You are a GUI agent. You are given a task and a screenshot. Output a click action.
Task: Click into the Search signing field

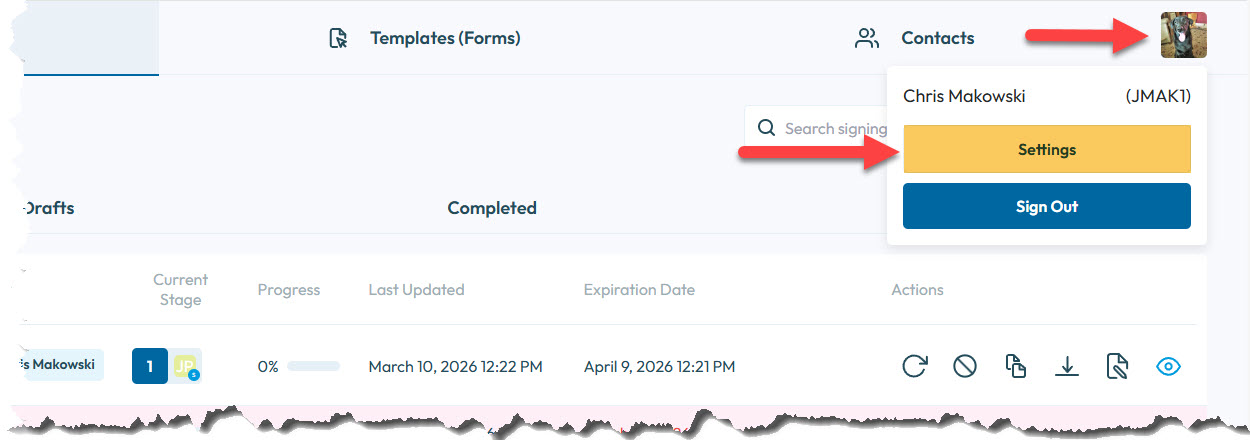point(835,128)
